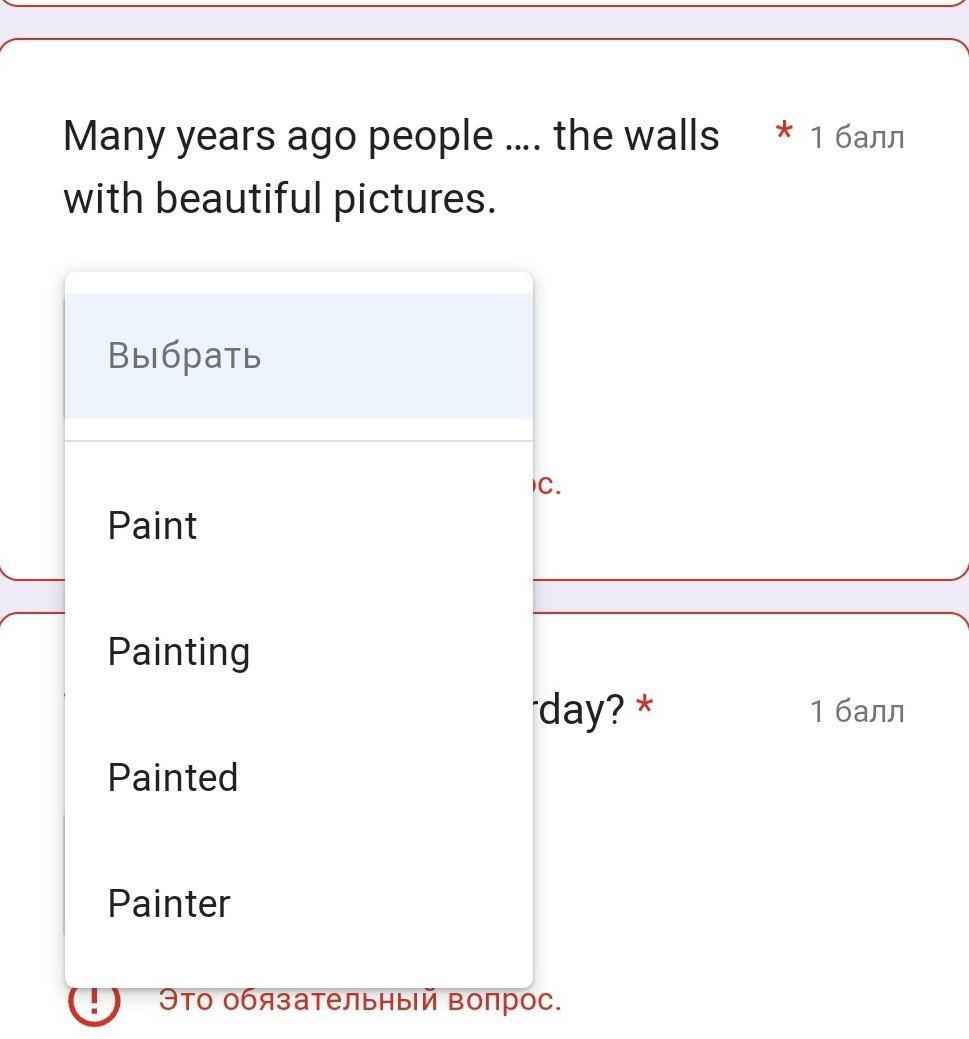The image size is (969, 1039).
Task: Choose the "Painter" option
Action: pos(169,904)
